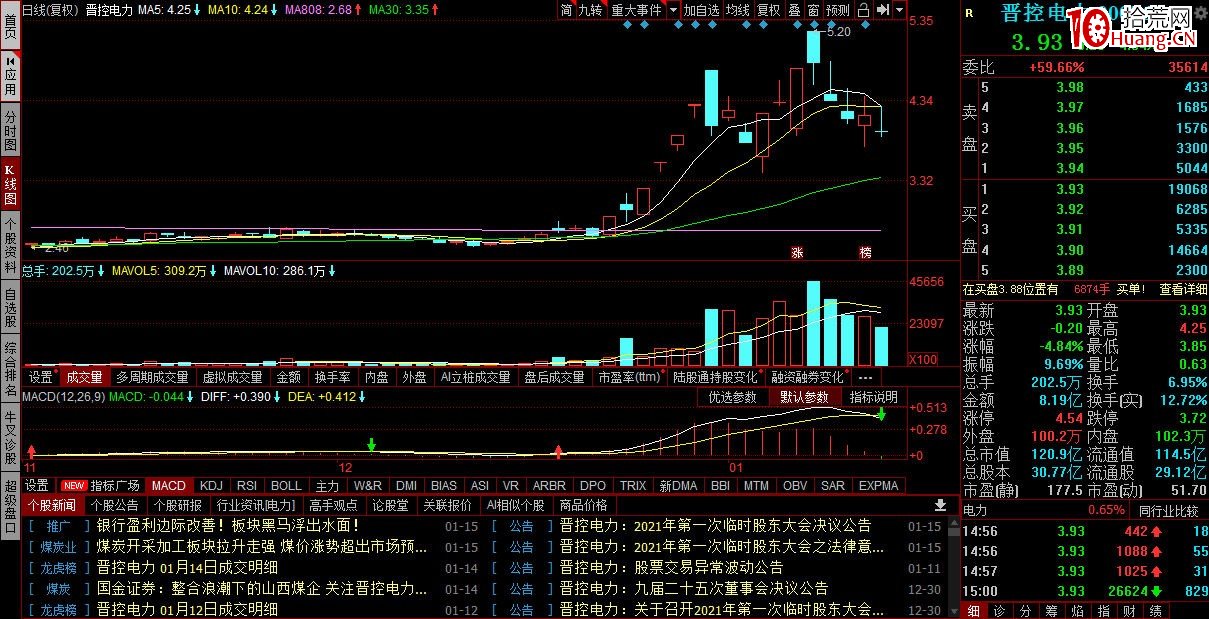Open the 指标广场 marked NEW
This screenshot has width=1209, height=619.
point(102,485)
